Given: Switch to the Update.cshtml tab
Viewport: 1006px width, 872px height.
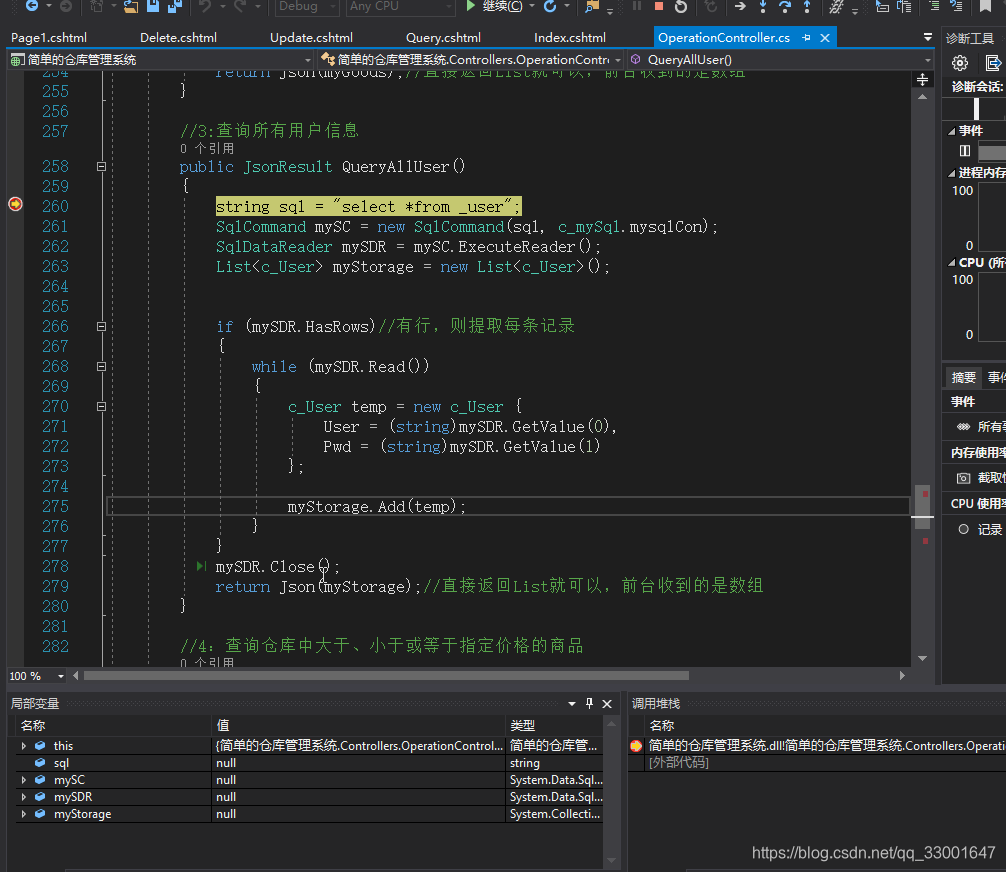Looking at the screenshot, I should coord(311,38).
